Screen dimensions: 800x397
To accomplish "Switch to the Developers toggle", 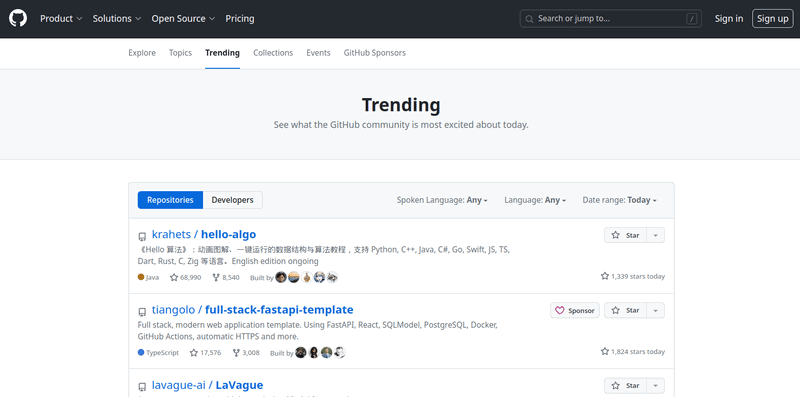I will pyautogui.click(x=233, y=200).
